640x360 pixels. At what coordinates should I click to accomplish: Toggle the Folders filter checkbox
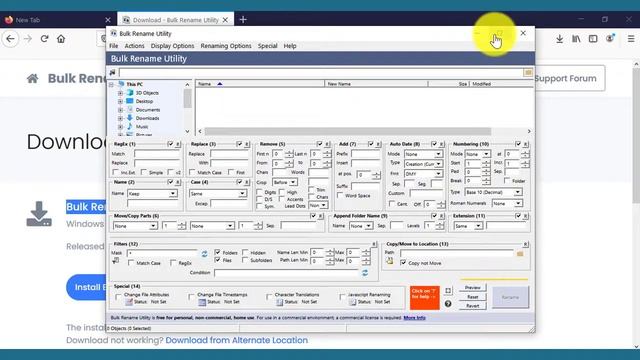tap(218, 253)
